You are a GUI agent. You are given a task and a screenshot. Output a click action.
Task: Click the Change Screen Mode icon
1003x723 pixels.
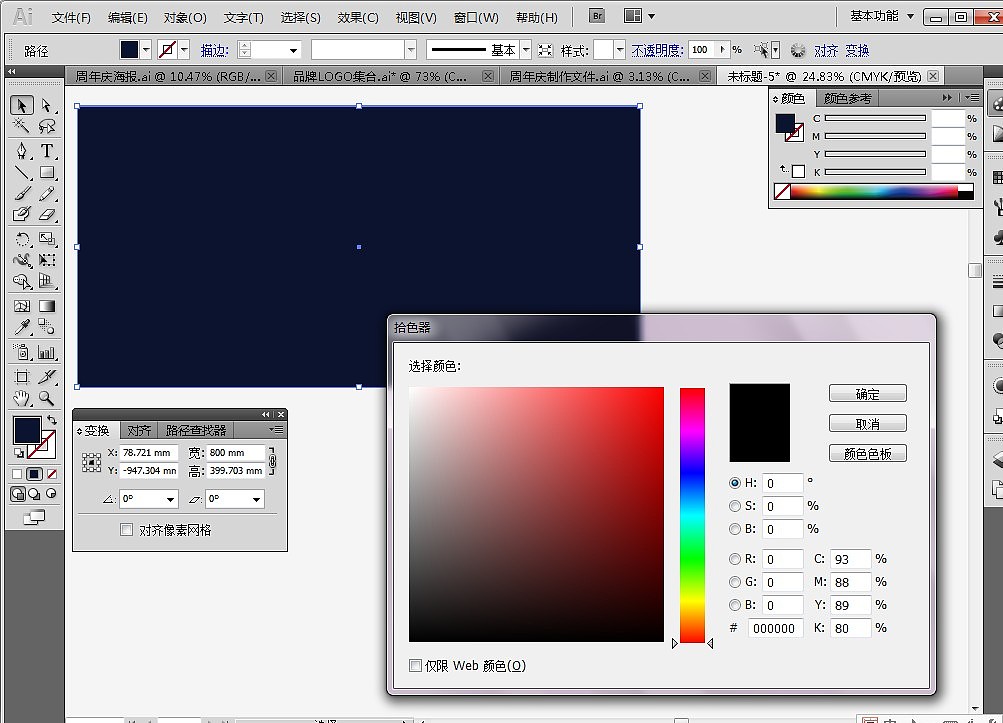pos(34,517)
